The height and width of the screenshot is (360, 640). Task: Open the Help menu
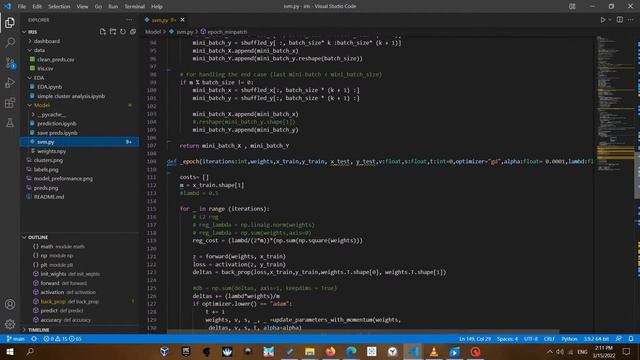click(157, 6)
